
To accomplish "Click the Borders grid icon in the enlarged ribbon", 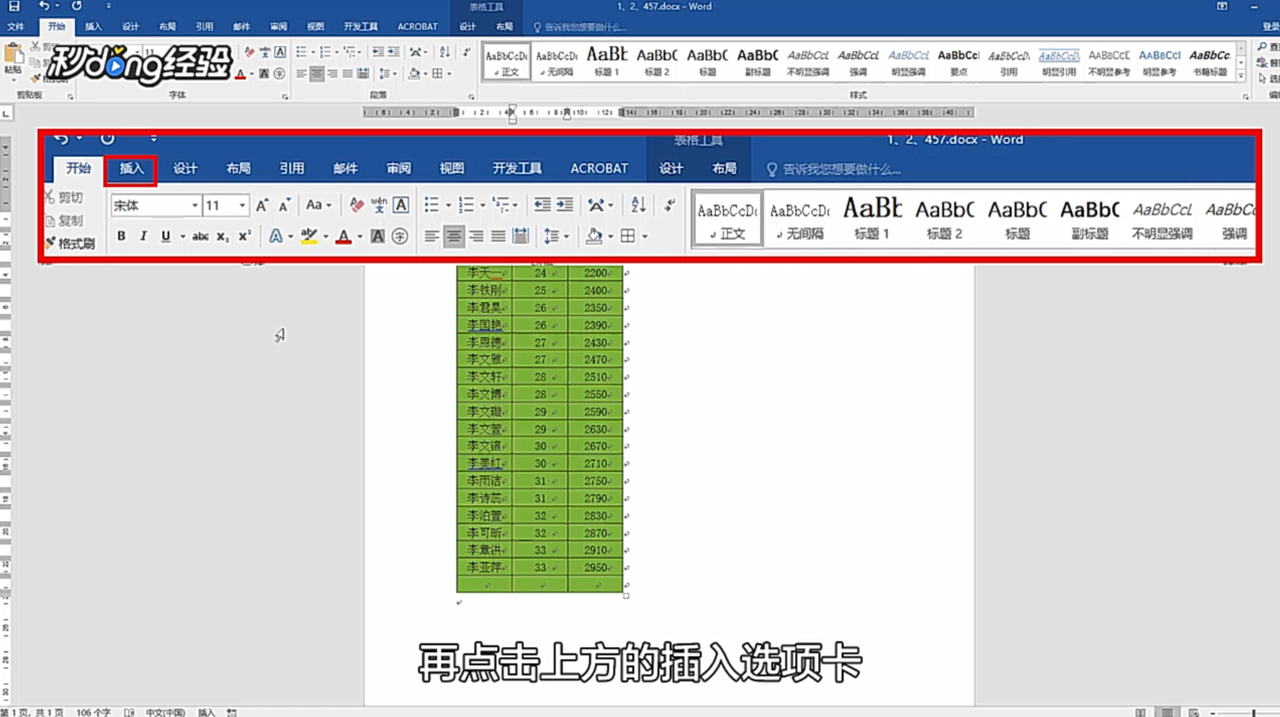I will (x=628, y=237).
